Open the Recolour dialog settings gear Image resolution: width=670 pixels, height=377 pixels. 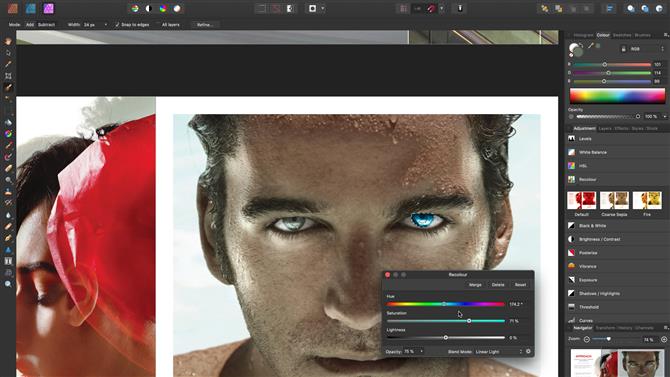528,351
